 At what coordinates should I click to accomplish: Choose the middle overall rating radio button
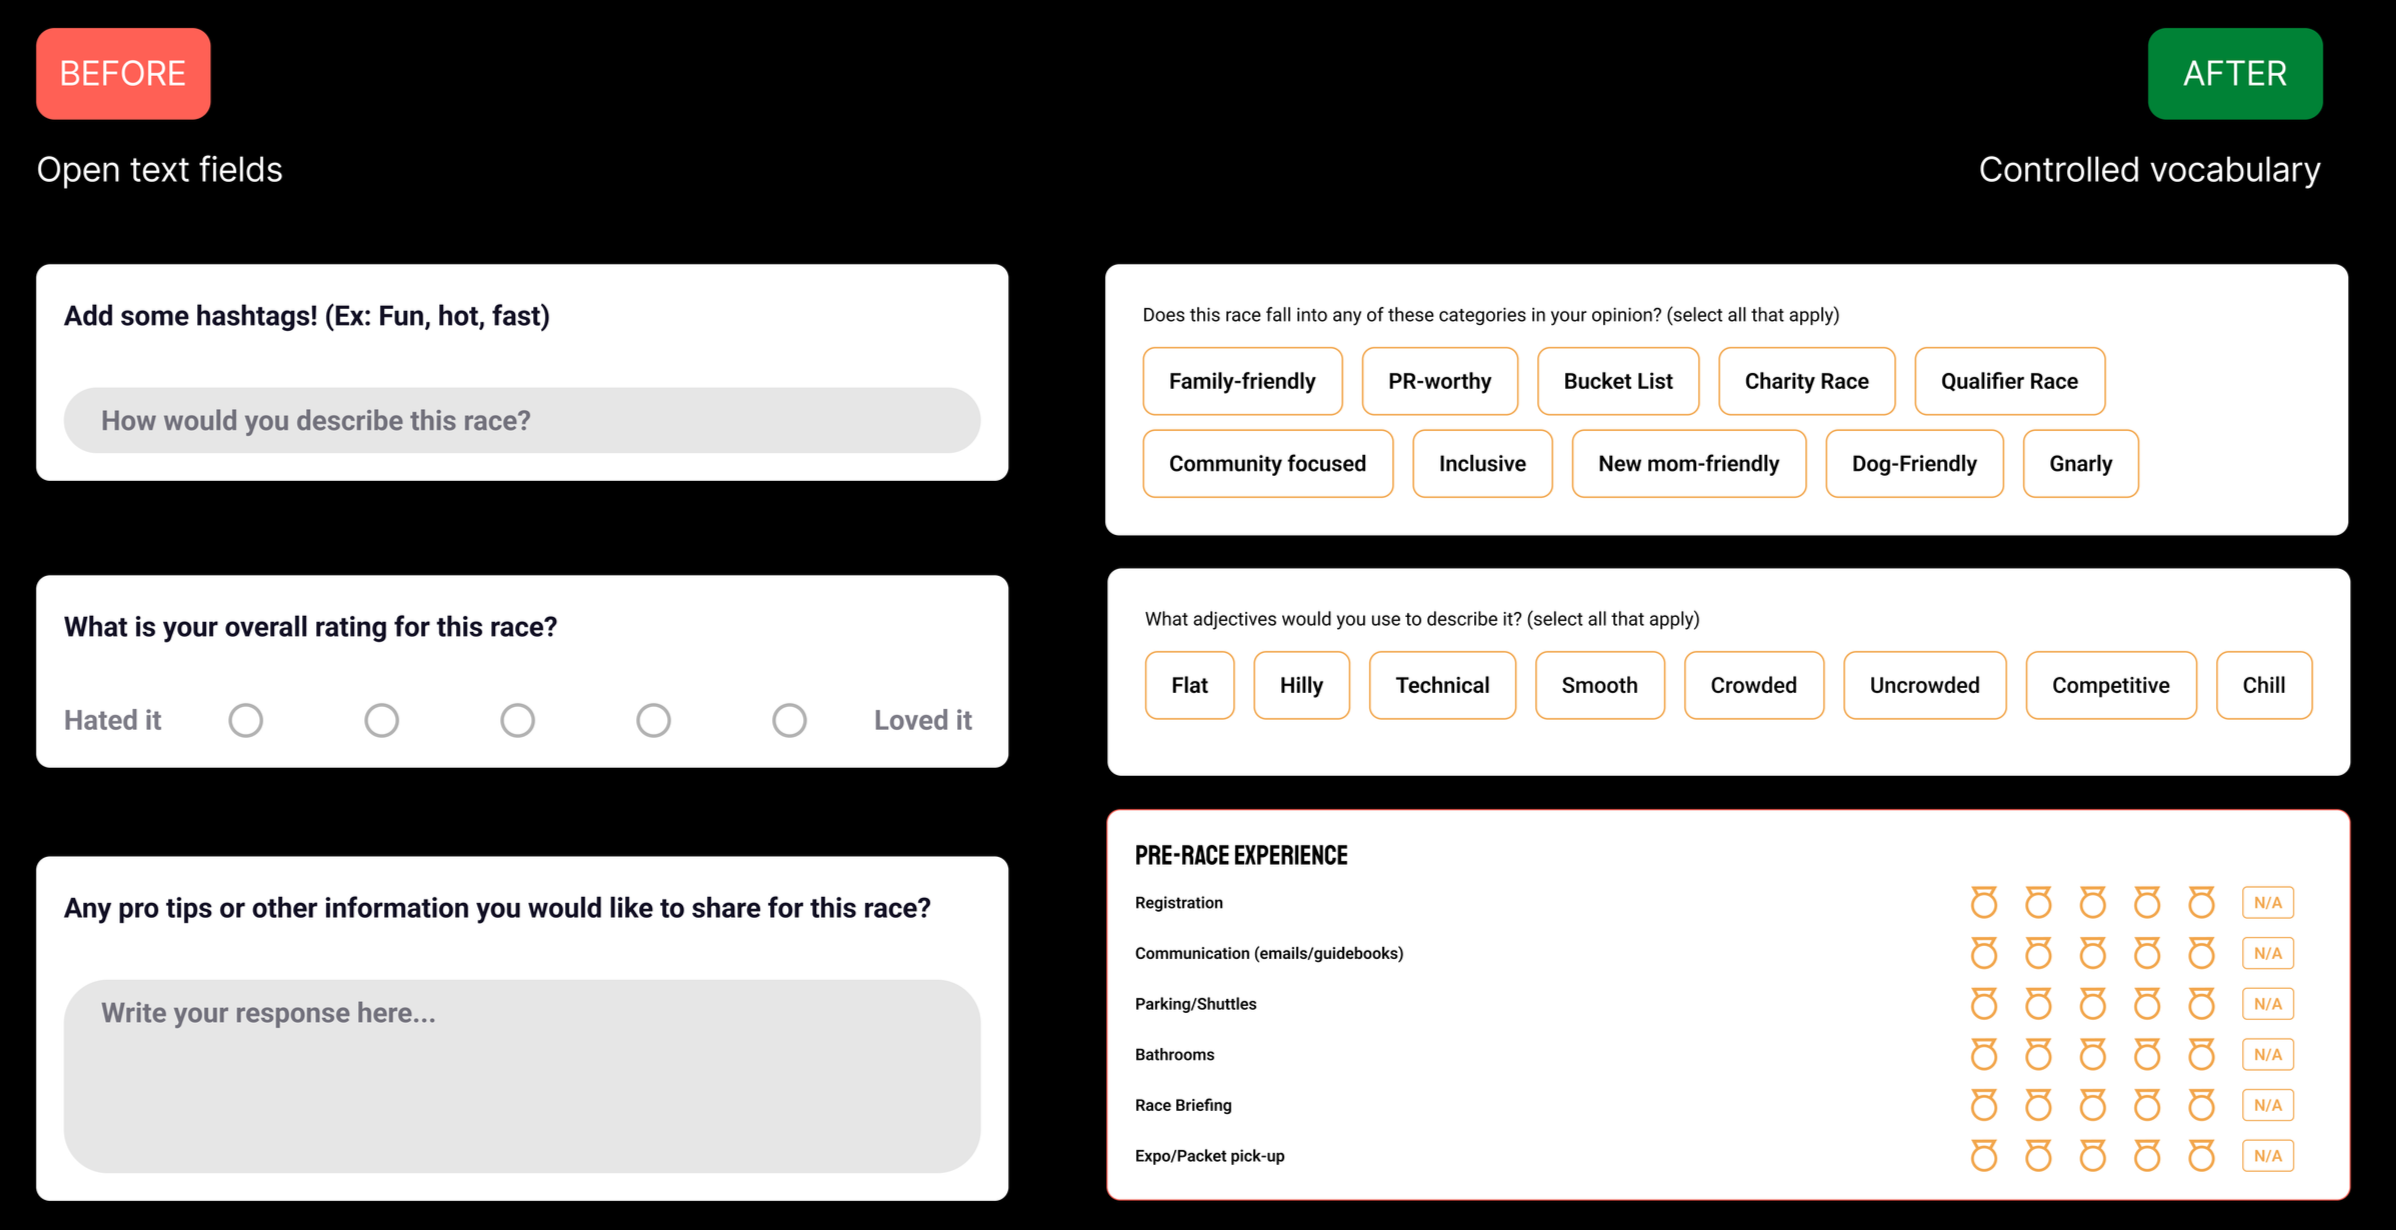click(517, 720)
